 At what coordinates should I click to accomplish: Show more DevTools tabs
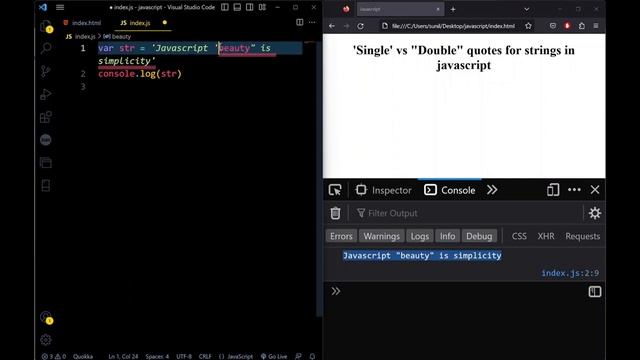point(492,190)
